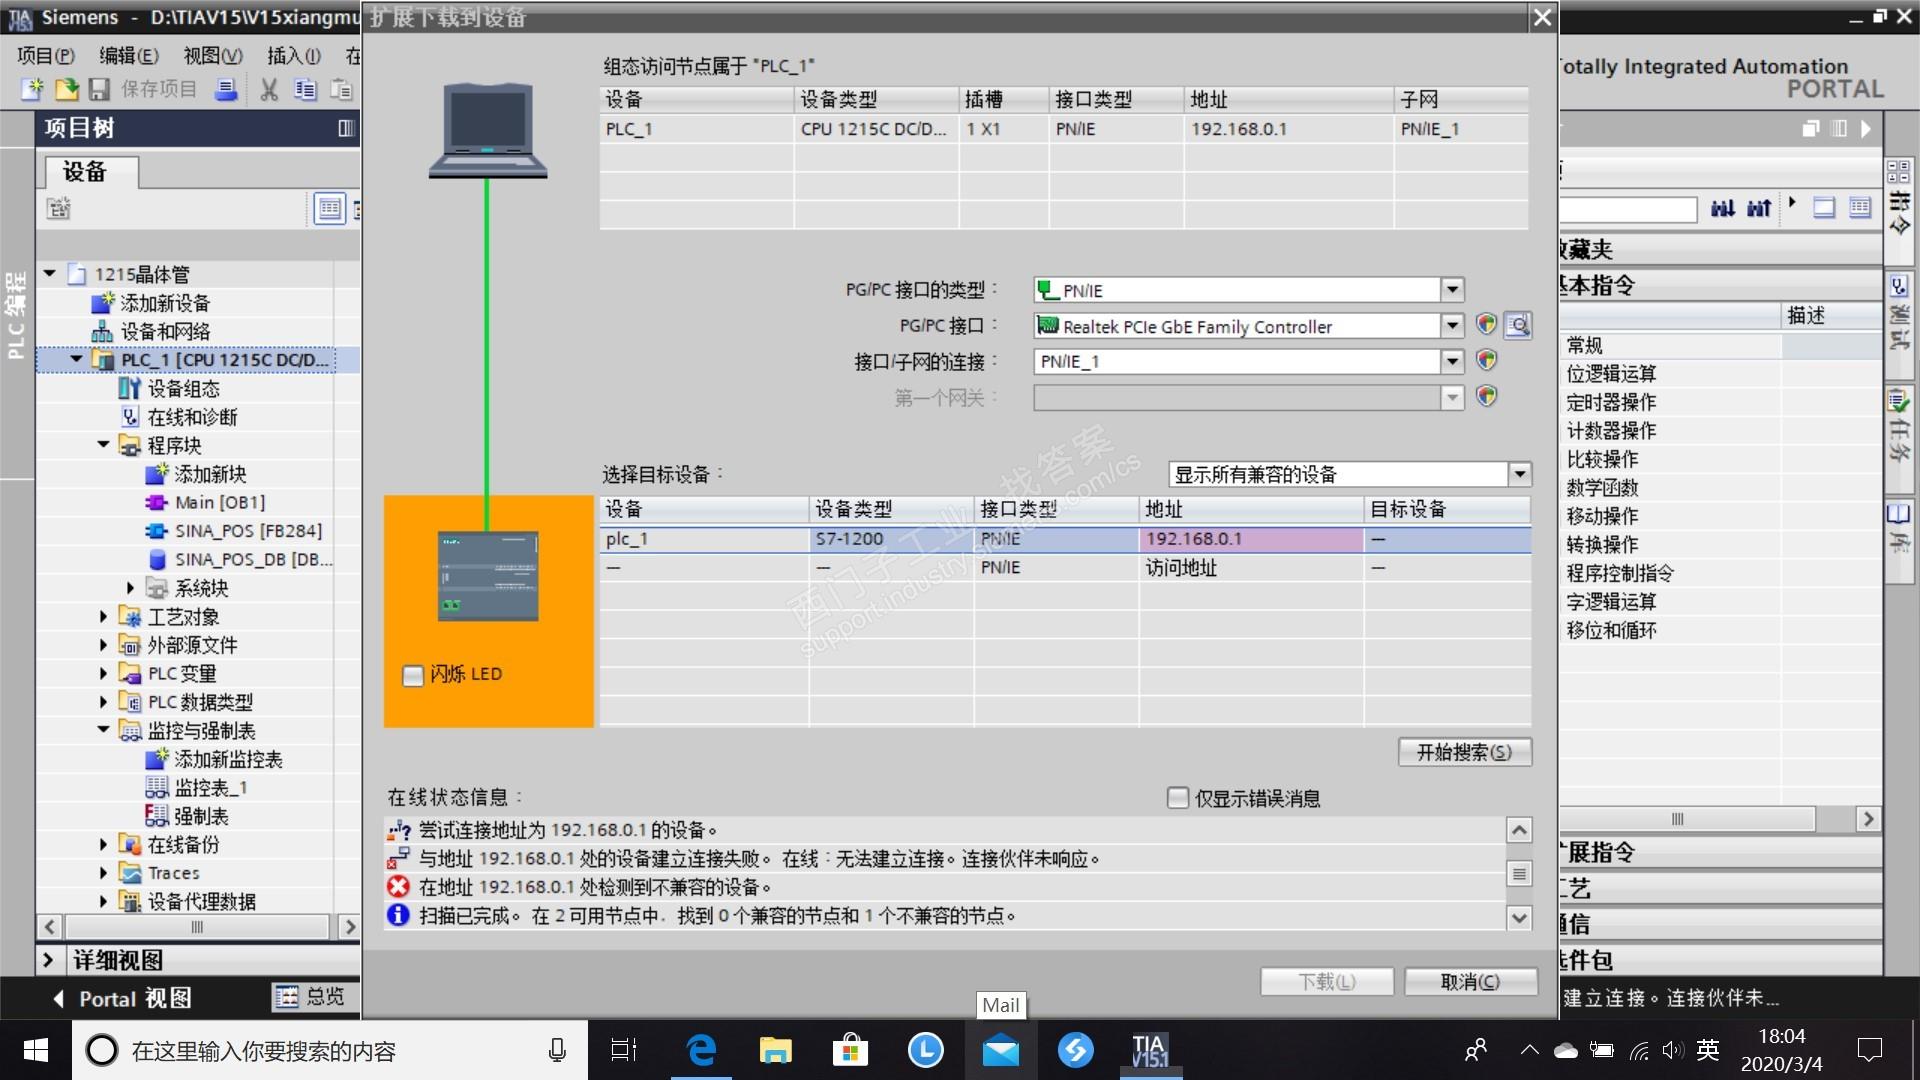Check the 仅显示错误消息 checkbox

tap(1178, 798)
